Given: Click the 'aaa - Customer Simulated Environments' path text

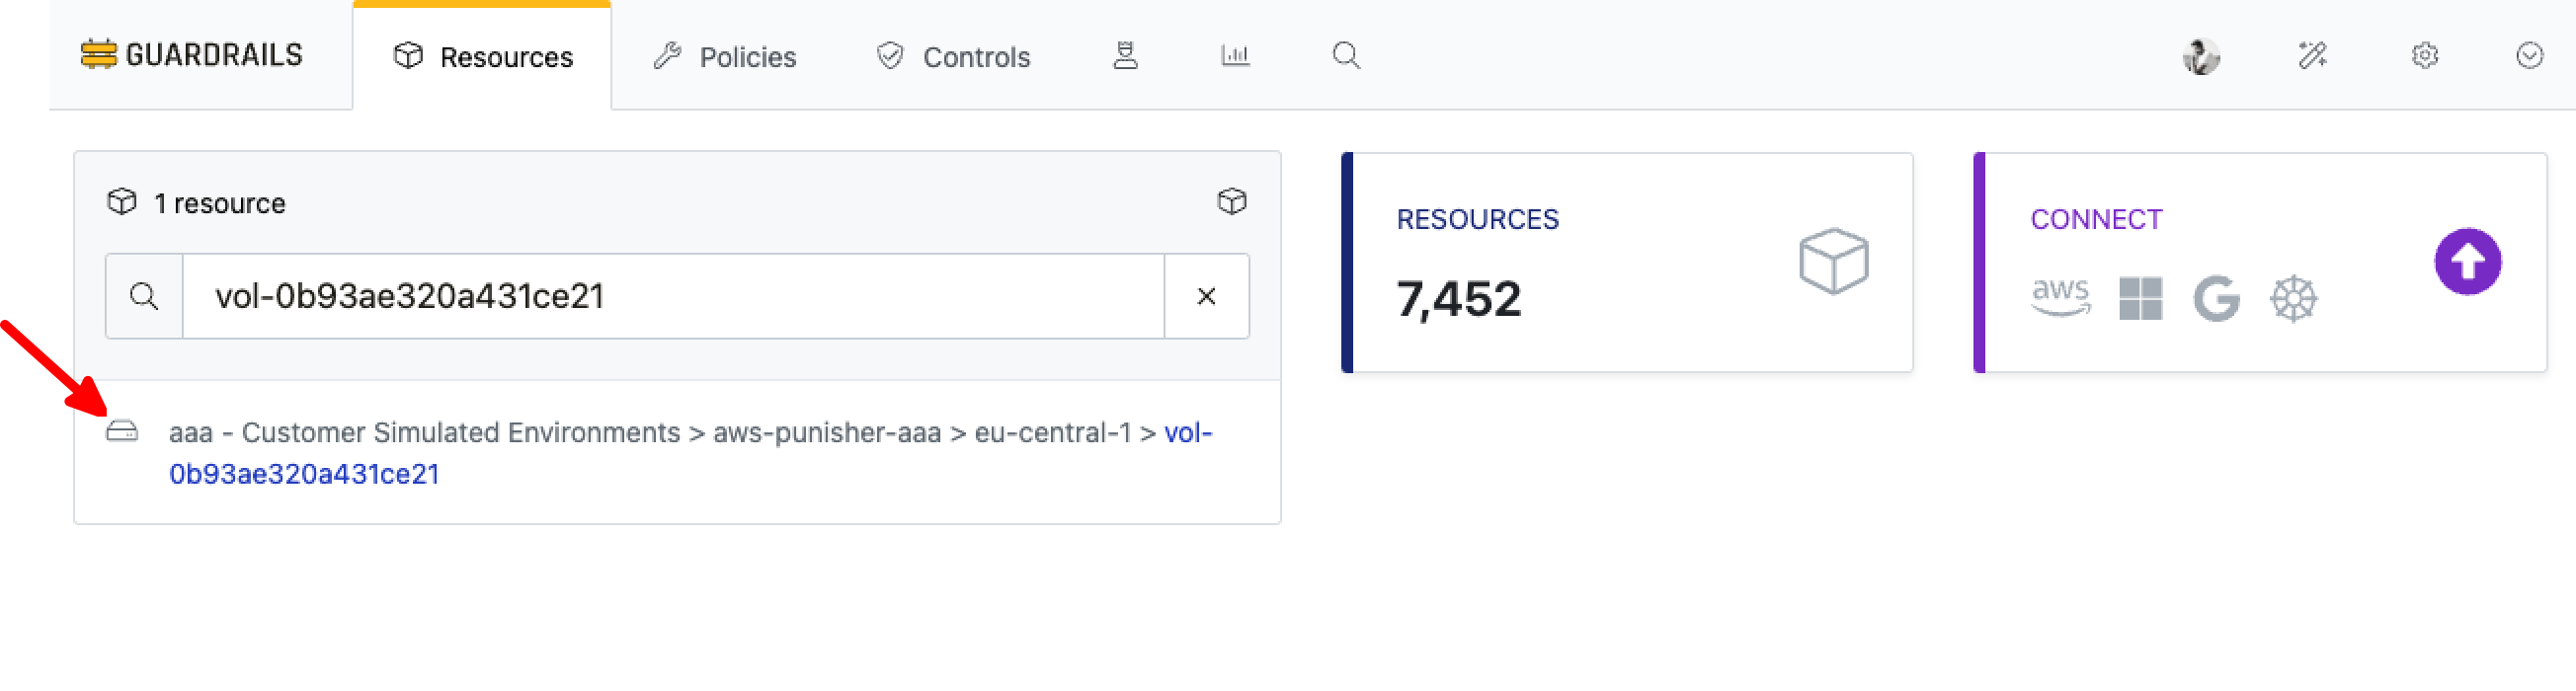Looking at the screenshot, I should click(424, 433).
